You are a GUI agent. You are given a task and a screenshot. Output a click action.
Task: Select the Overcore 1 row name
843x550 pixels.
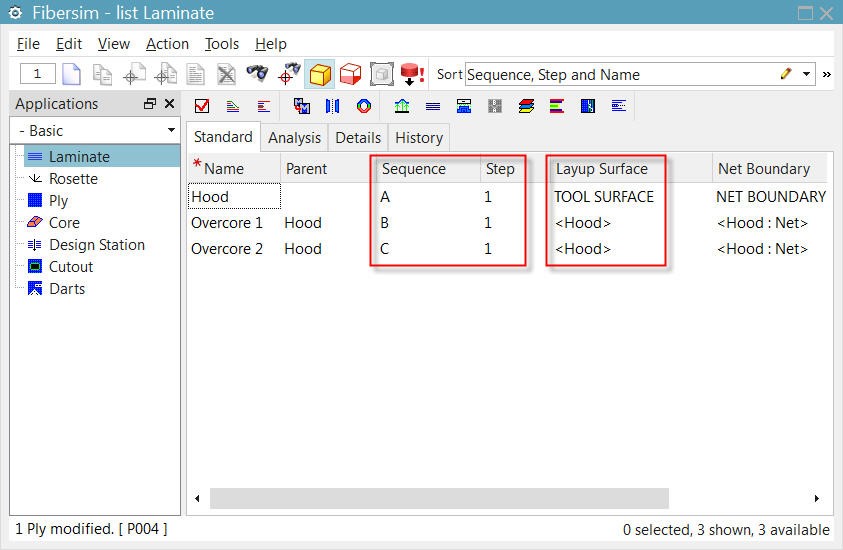(227, 223)
